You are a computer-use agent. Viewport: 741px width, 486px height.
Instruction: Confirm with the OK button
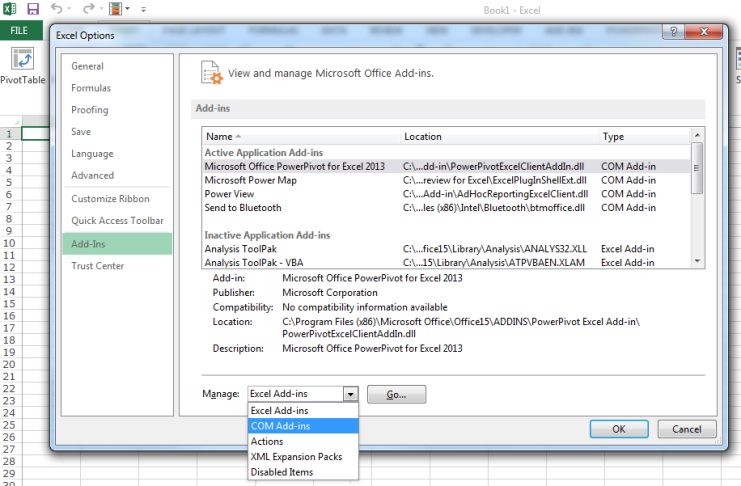tap(619, 429)
